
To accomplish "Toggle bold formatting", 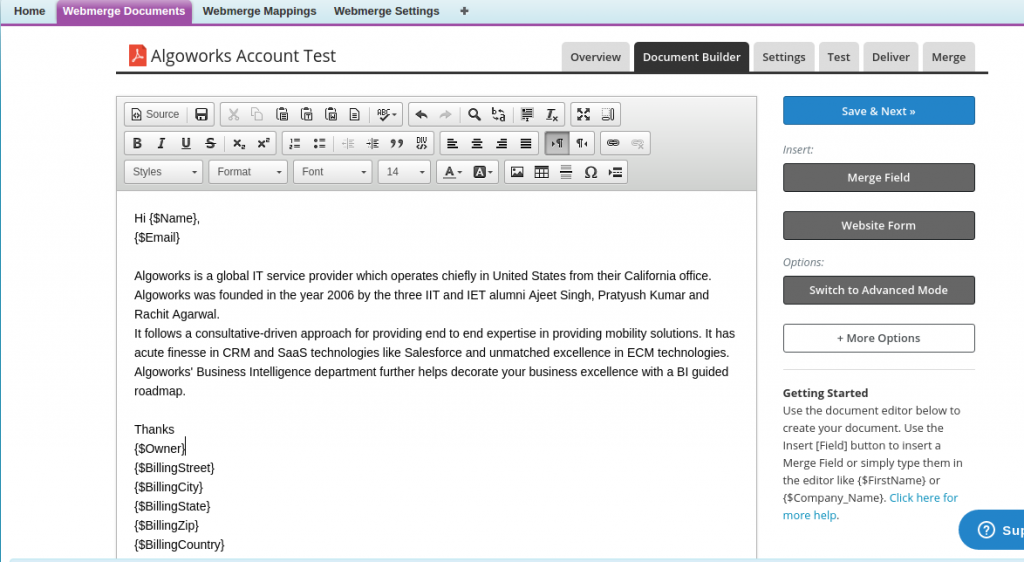I will click(138, 143).
